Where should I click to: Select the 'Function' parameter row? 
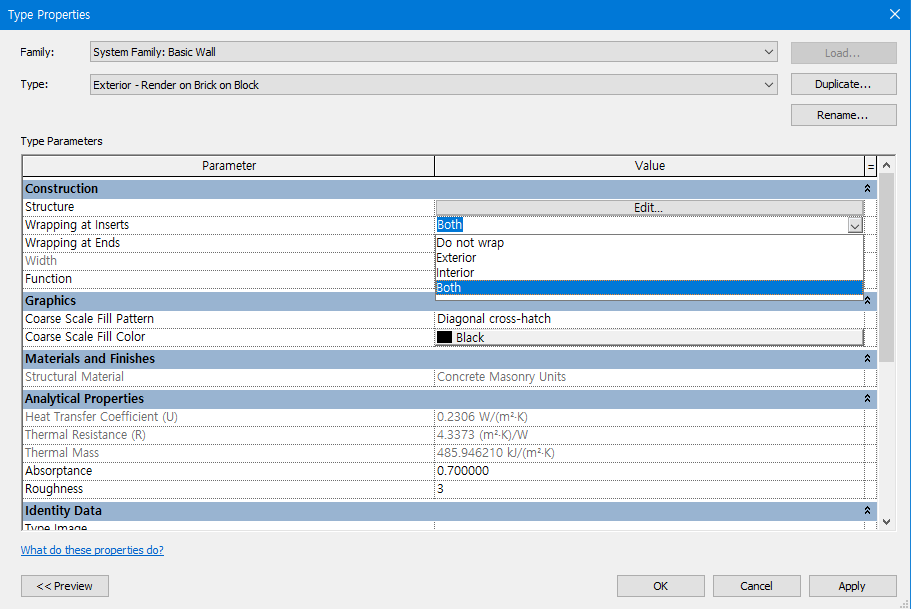click(228, 279)
